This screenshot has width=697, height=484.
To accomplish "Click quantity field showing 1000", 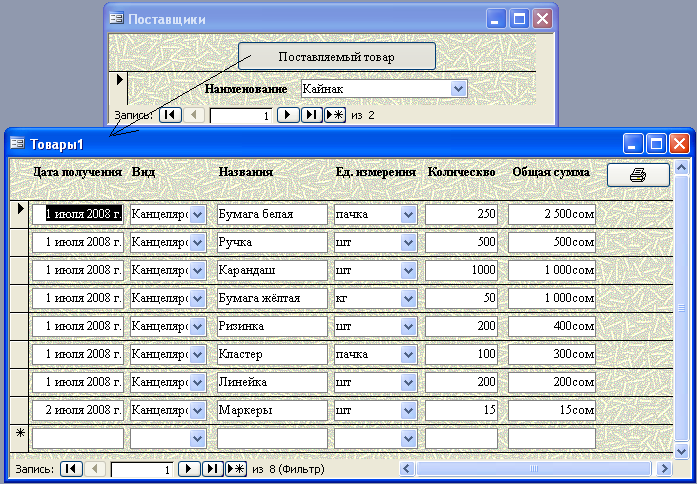I will (x=461, y=270).
